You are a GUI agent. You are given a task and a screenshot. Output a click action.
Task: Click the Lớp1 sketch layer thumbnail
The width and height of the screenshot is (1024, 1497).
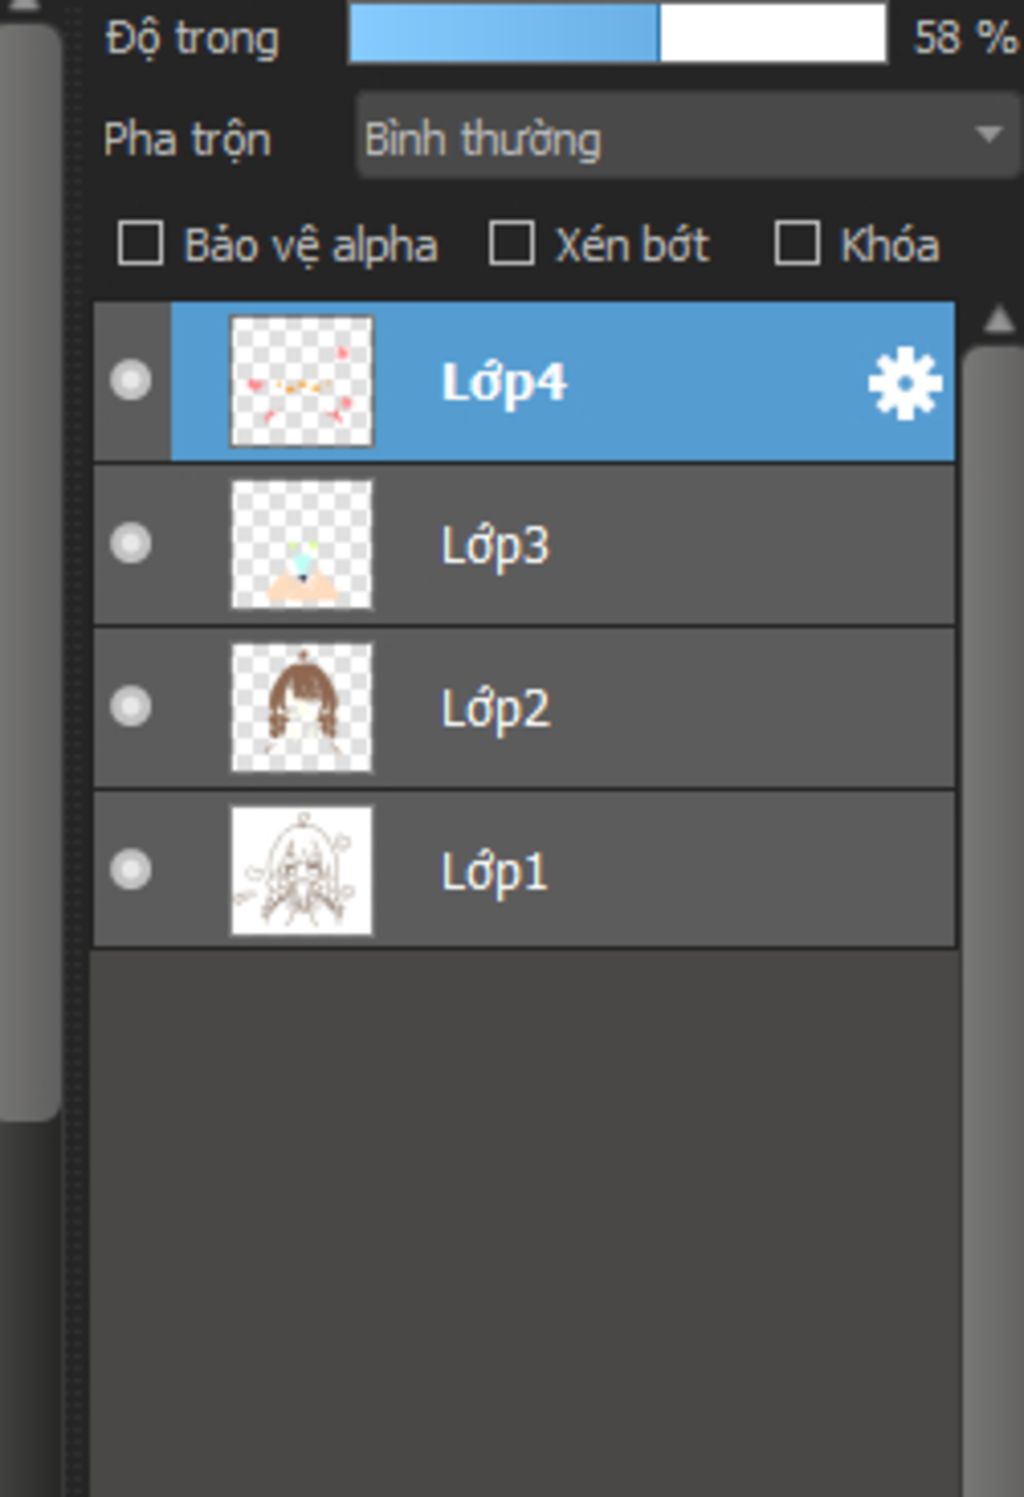(x=301, y=871)
